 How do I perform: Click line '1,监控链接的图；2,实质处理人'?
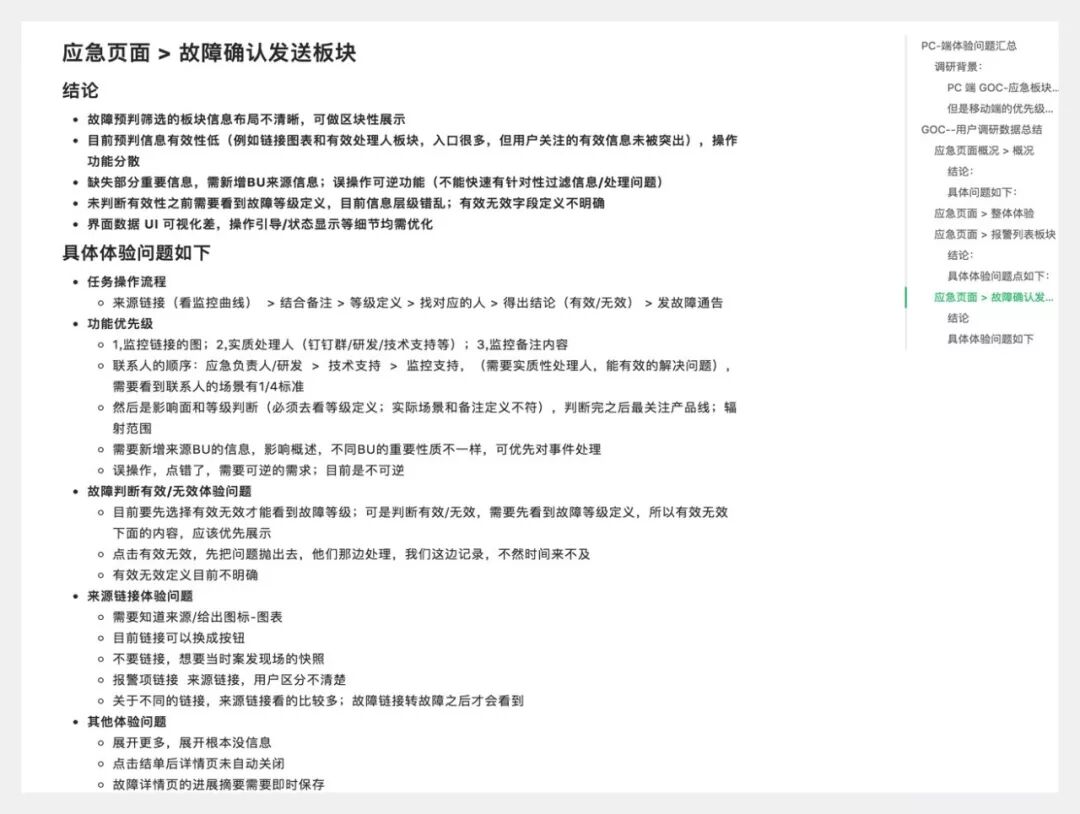pos(340,344)
